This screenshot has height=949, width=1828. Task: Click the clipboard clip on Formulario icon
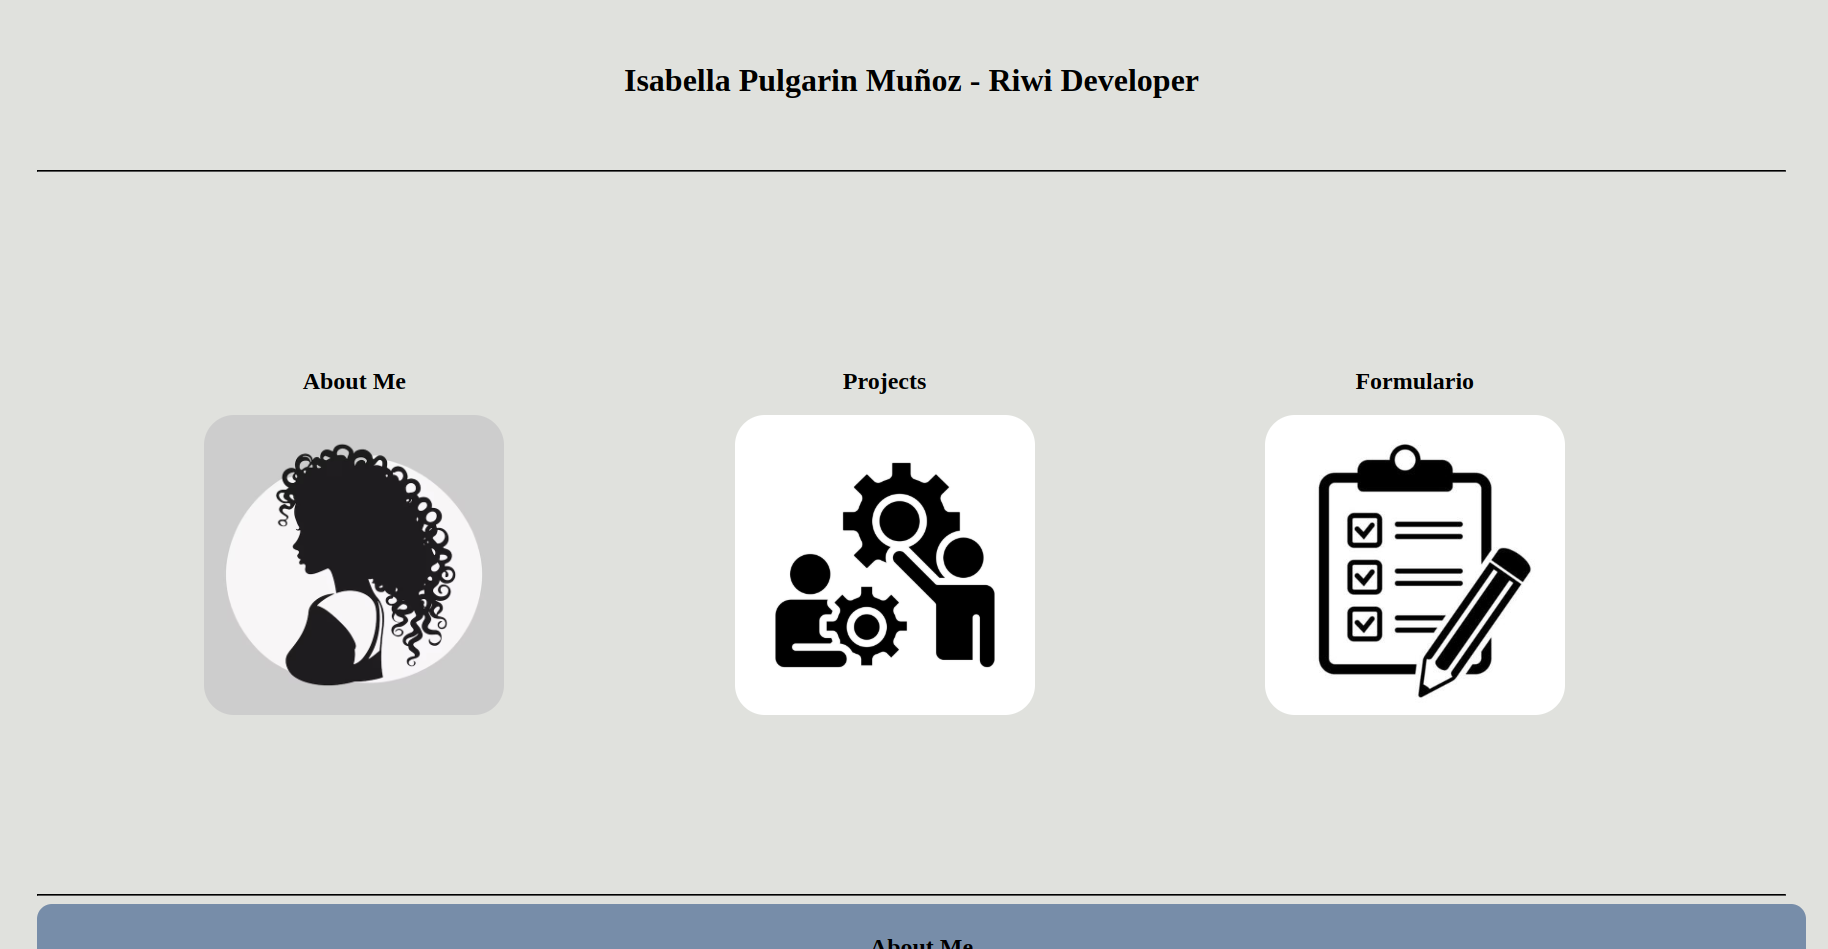1404,469
